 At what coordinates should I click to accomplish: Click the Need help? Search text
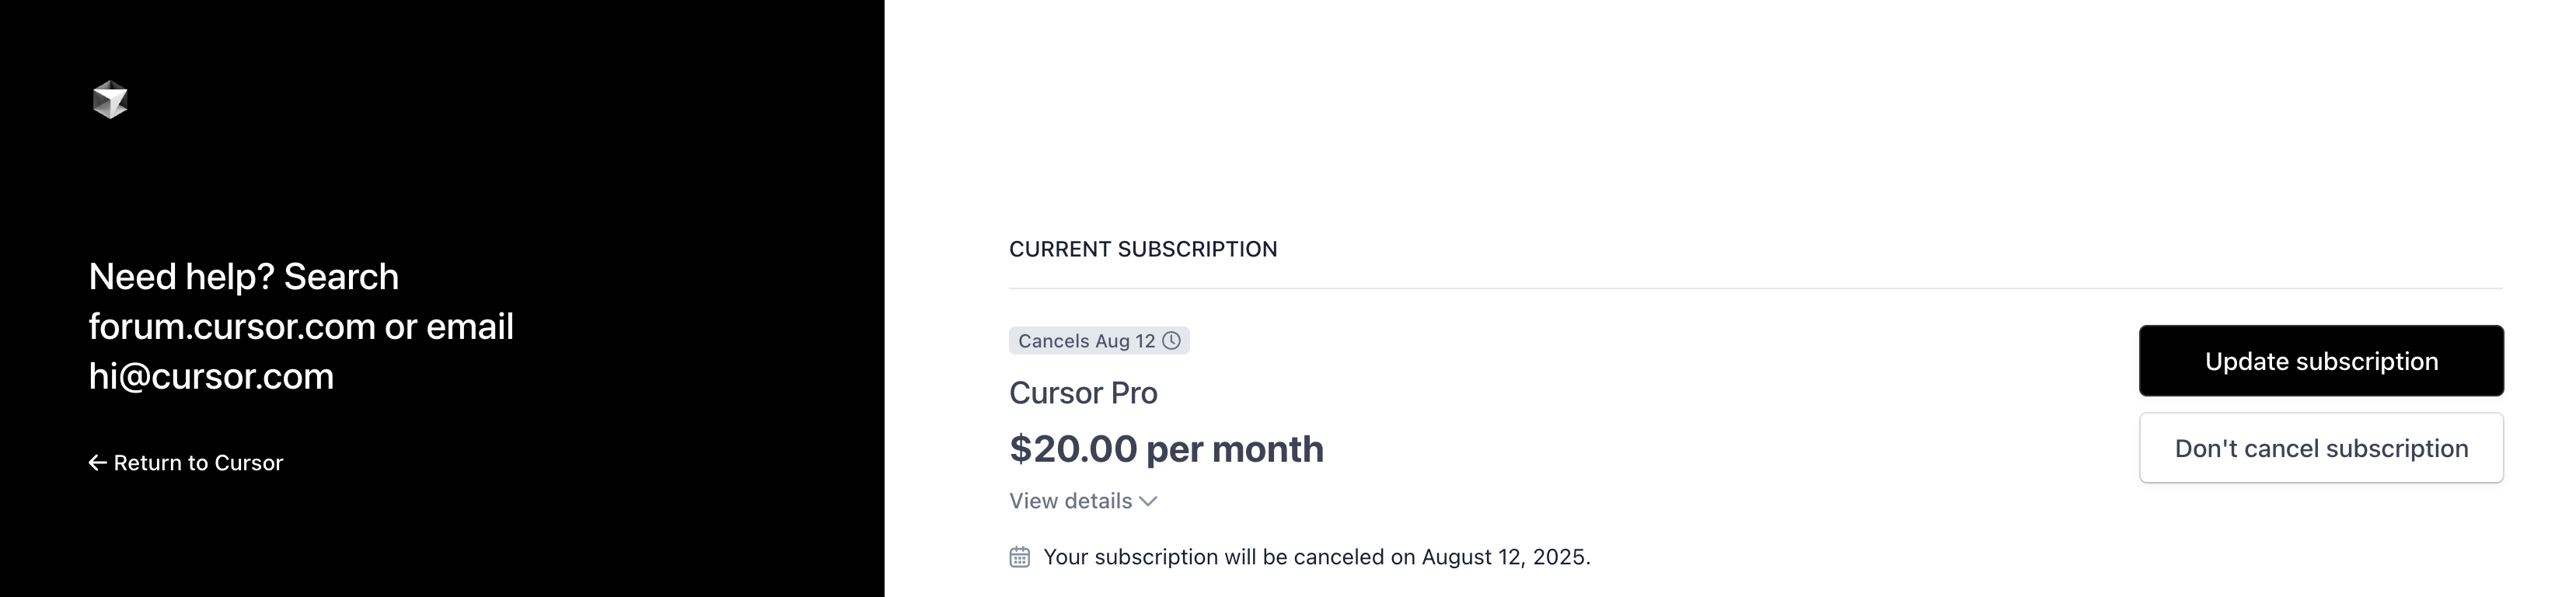(x=244, y=277)
